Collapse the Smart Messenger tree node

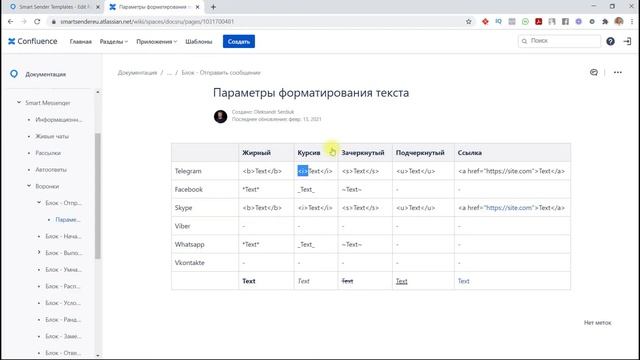pyautogui.click(x=19, y=102)
